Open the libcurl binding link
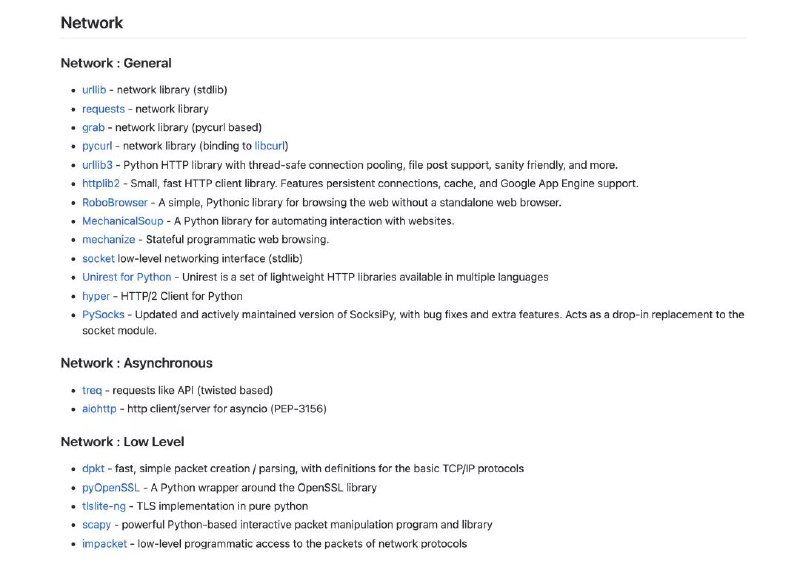 point(269,146)
